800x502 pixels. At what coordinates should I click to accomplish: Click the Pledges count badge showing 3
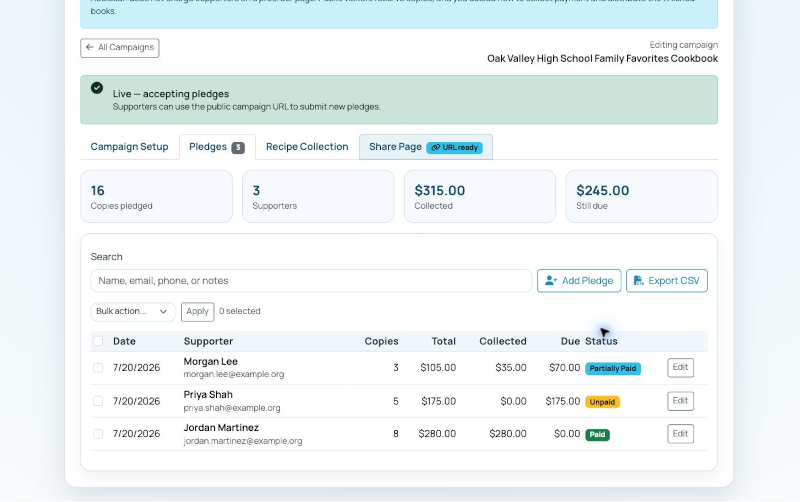point(238,147)
